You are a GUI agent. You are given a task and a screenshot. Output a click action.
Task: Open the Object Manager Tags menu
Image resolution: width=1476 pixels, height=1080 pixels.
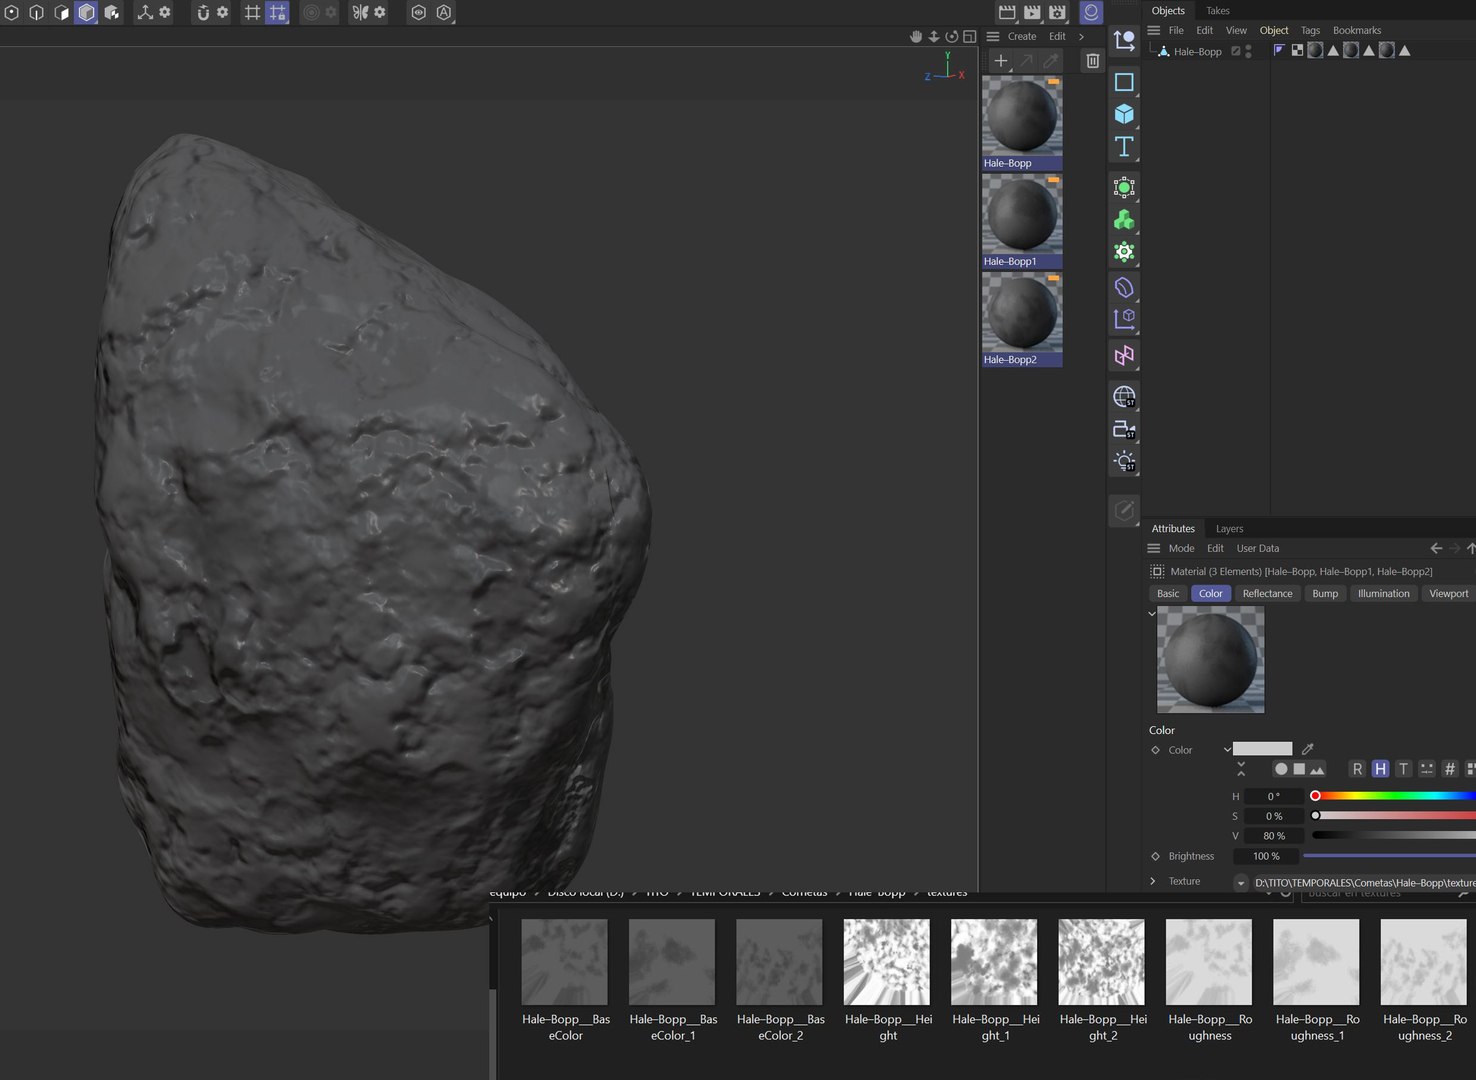1310,30
